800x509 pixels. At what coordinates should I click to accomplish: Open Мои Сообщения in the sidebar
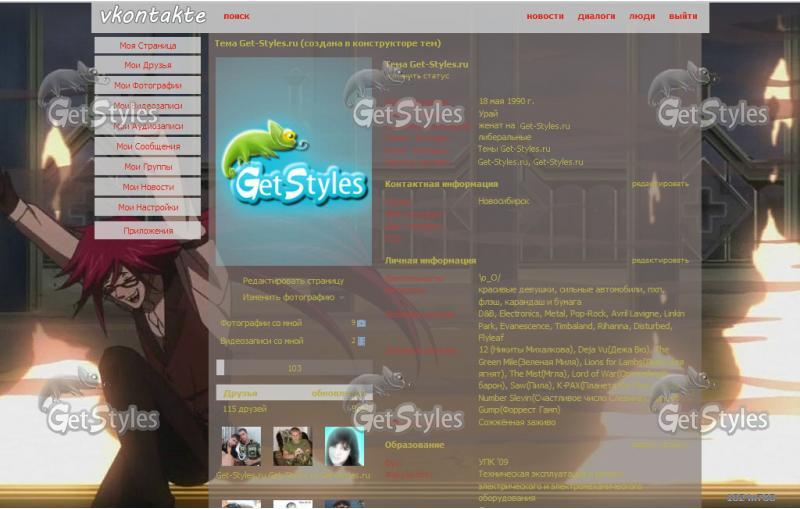point(148,147)
